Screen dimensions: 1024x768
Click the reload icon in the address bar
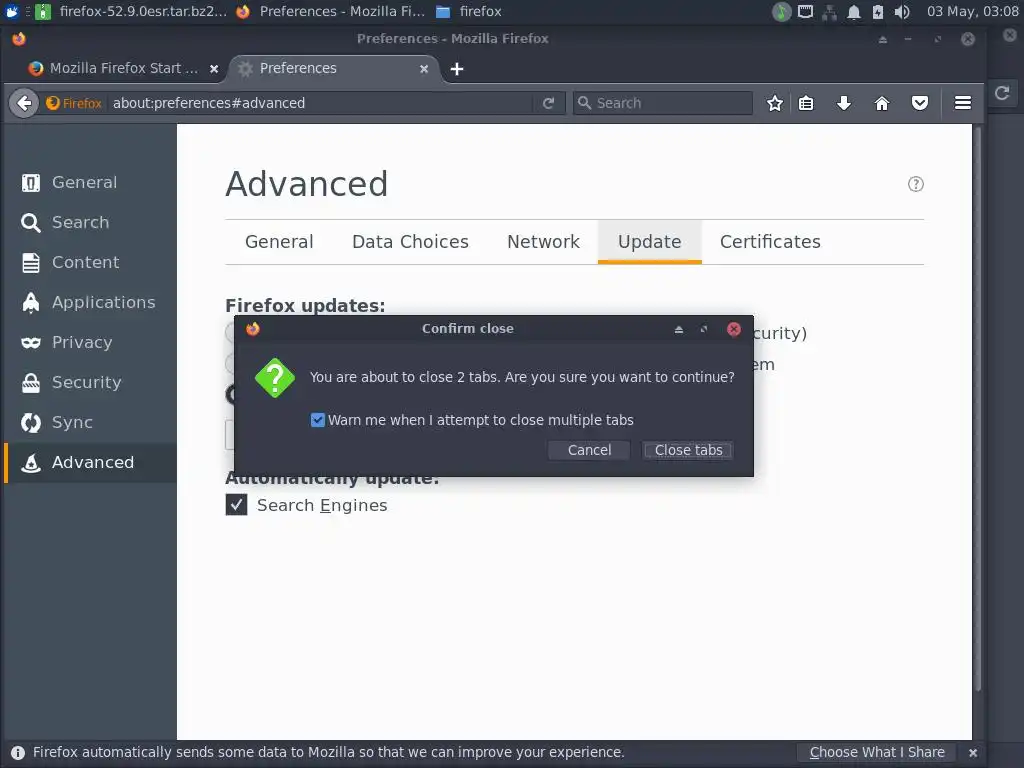click(549, 103)
